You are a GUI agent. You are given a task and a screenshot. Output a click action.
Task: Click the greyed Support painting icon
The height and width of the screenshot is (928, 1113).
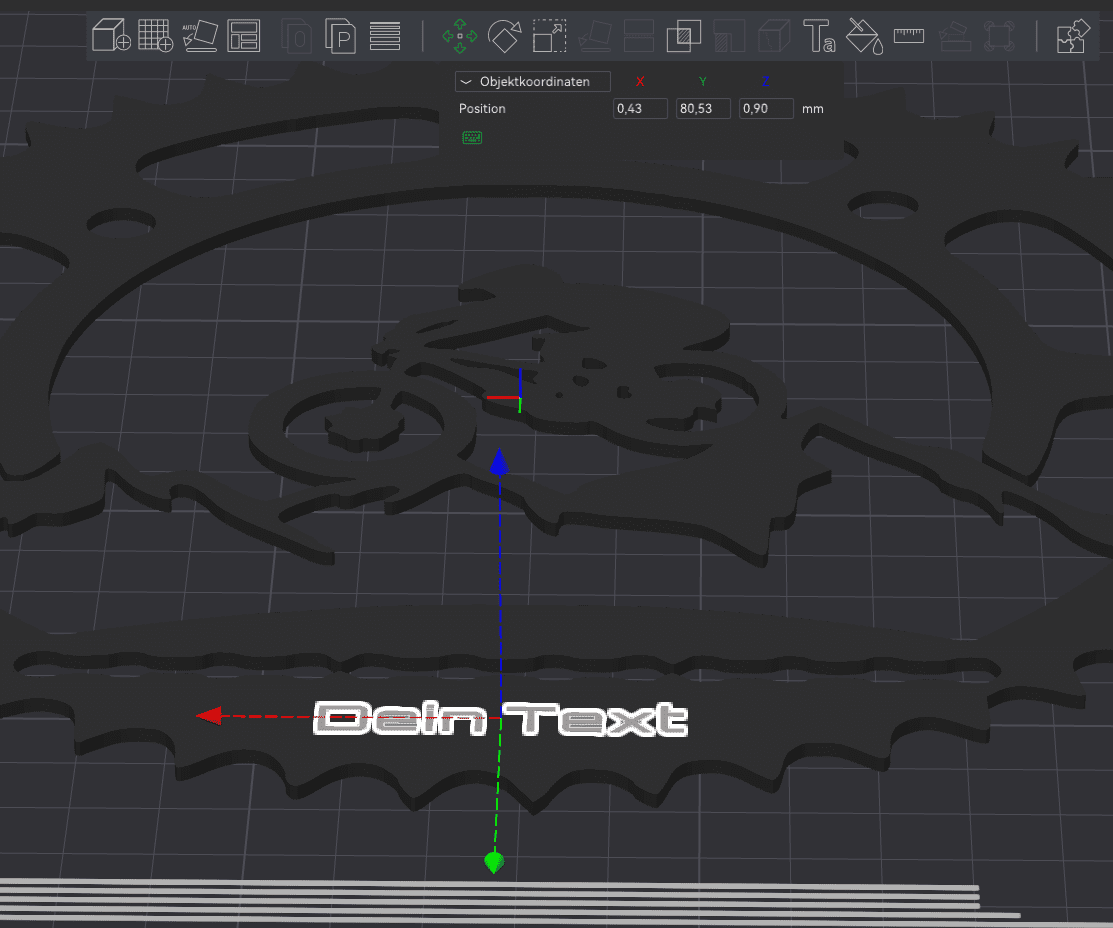point(729,36)
